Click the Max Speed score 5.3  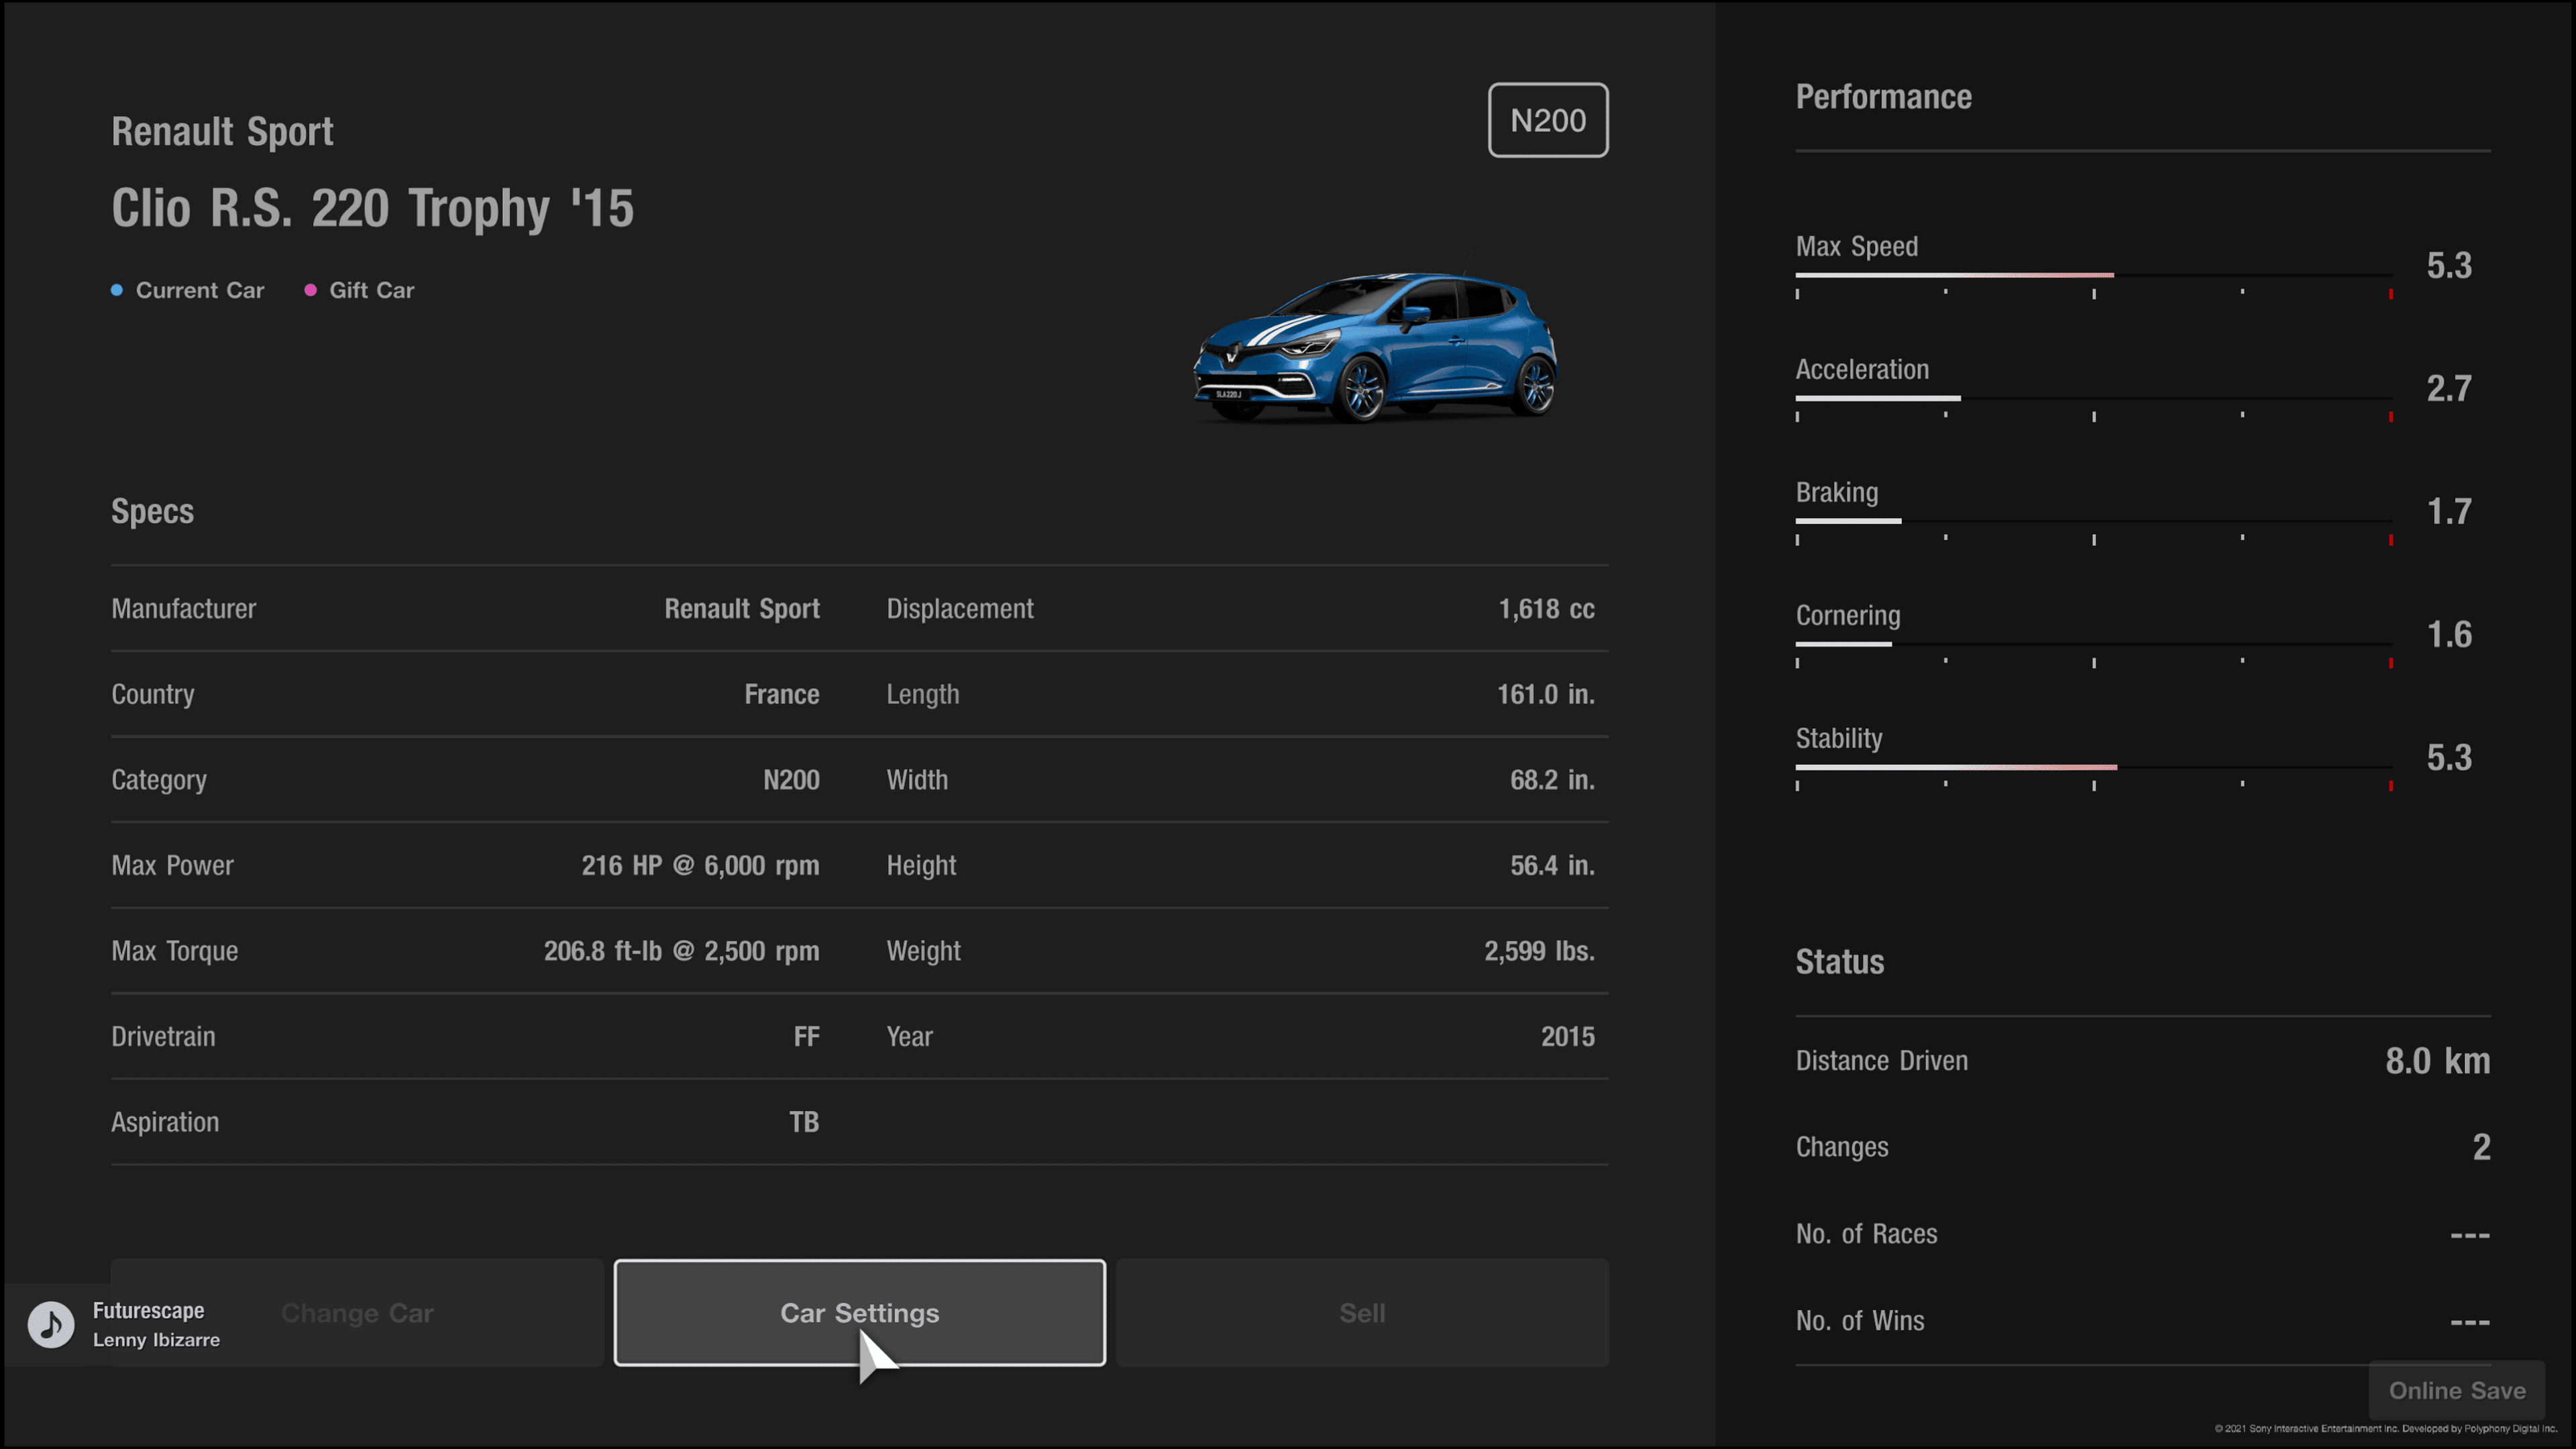tap(2449, 266)
